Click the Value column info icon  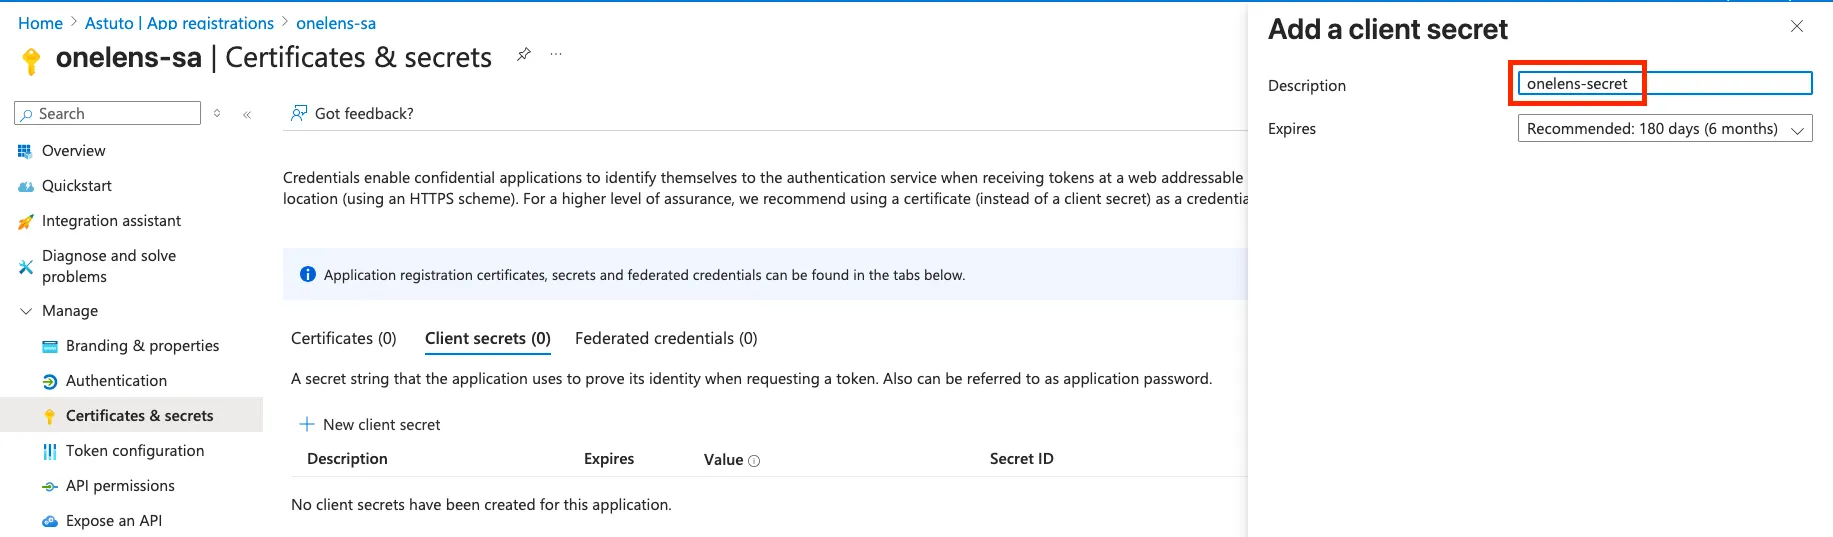(754, 461)
